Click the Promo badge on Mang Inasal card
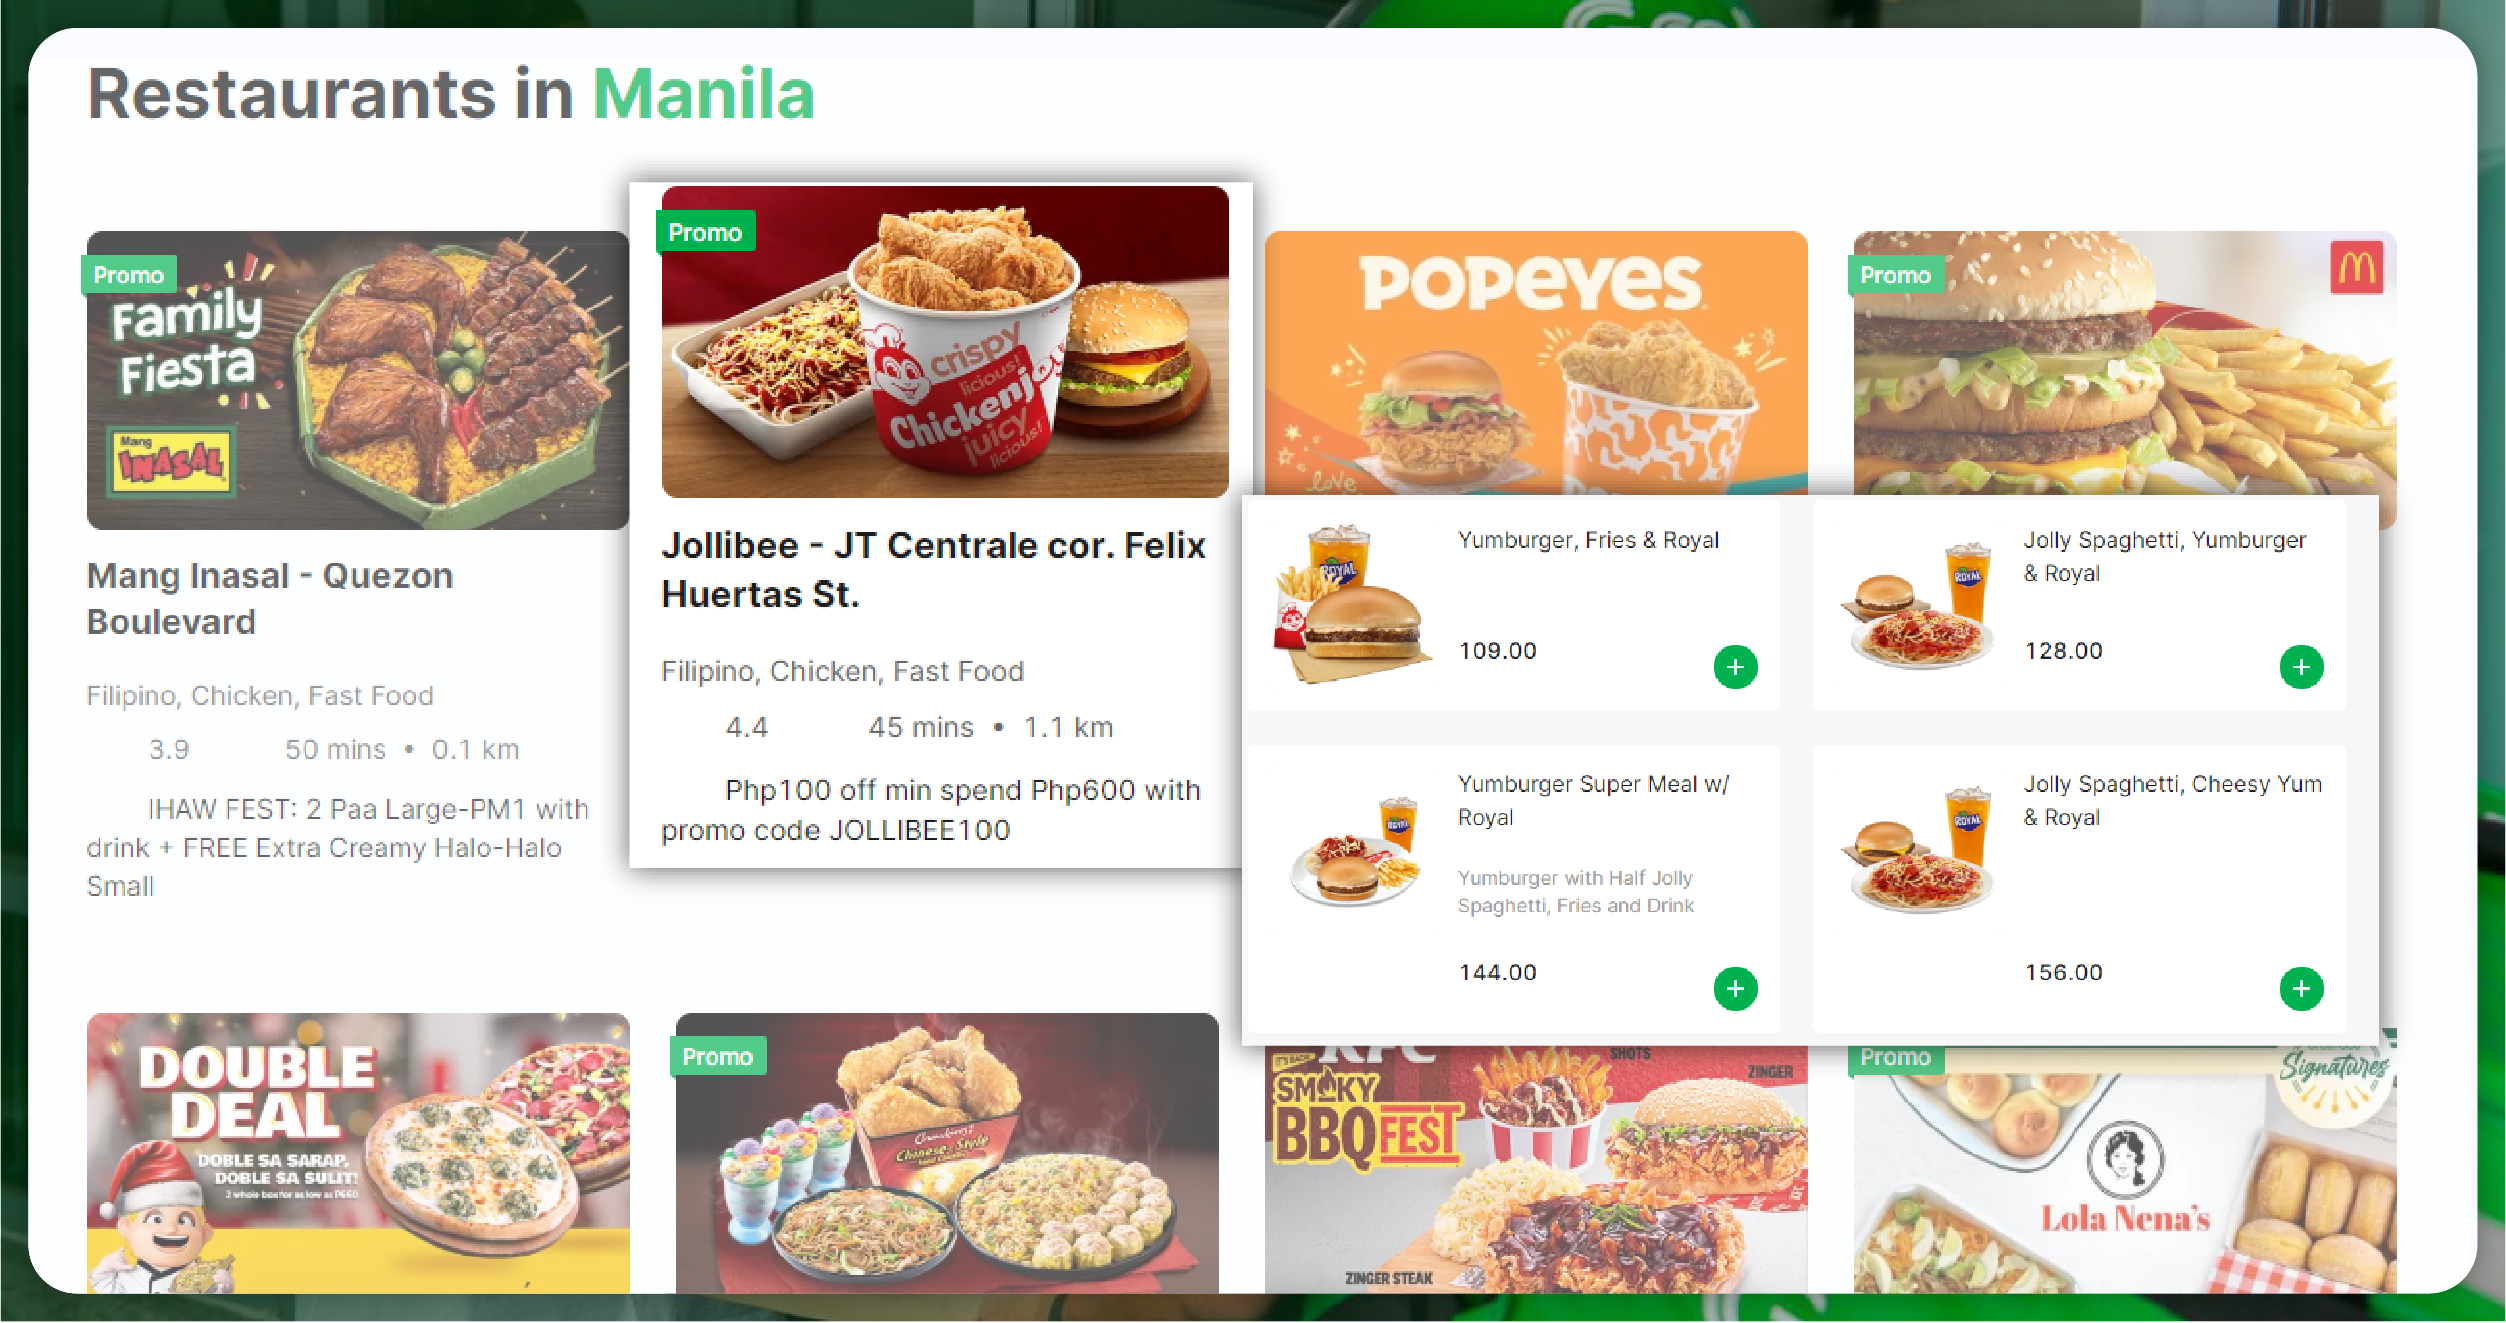The height and width of the screenshot is (1323, 2506). 129,275
